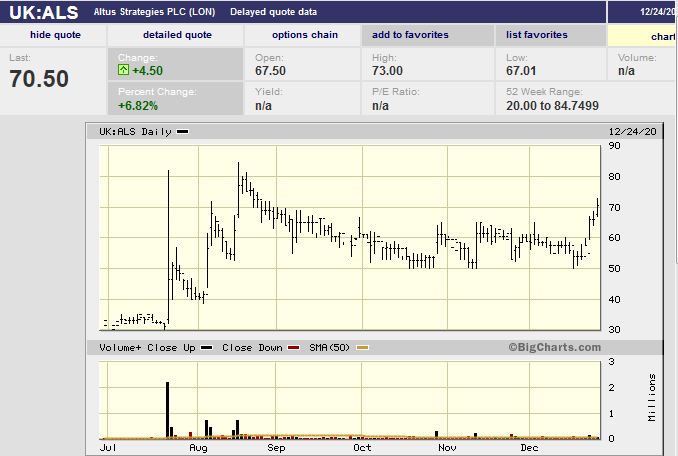Click the UK:ALS Daily legend line marker

[182, 132]
